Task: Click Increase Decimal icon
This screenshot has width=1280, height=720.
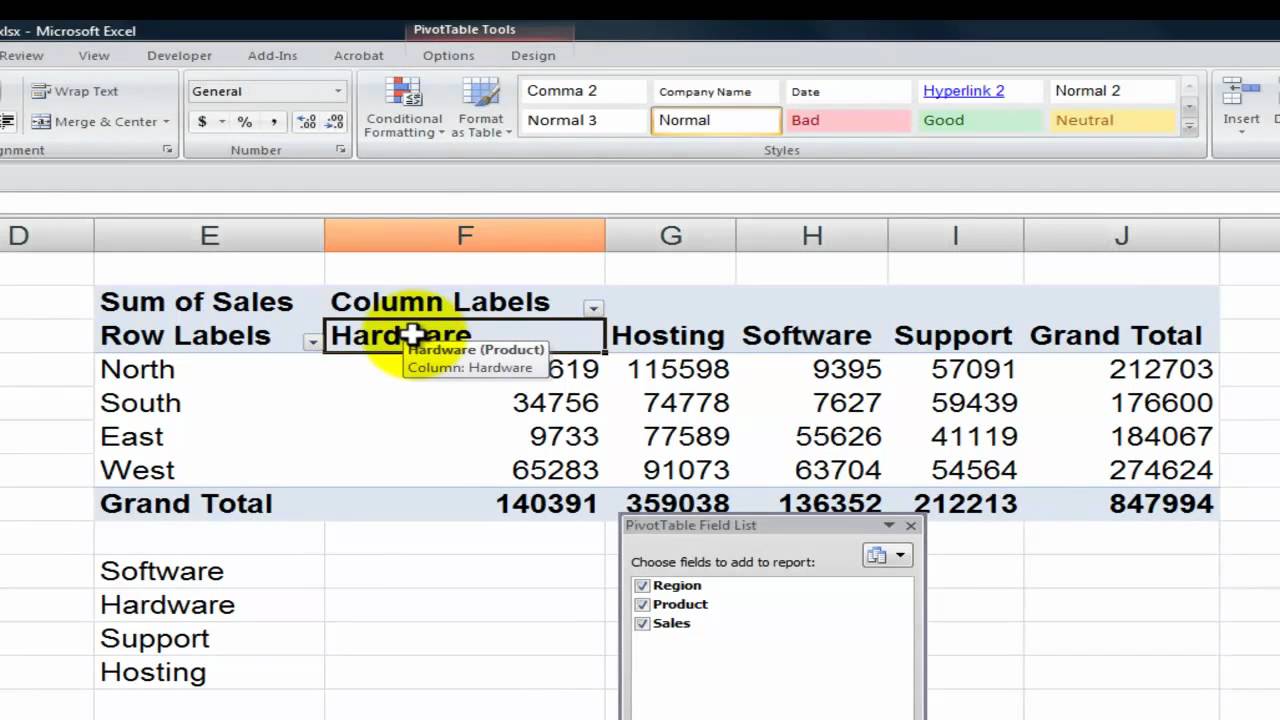Action: pyautogui.click(x=307, y=122)
